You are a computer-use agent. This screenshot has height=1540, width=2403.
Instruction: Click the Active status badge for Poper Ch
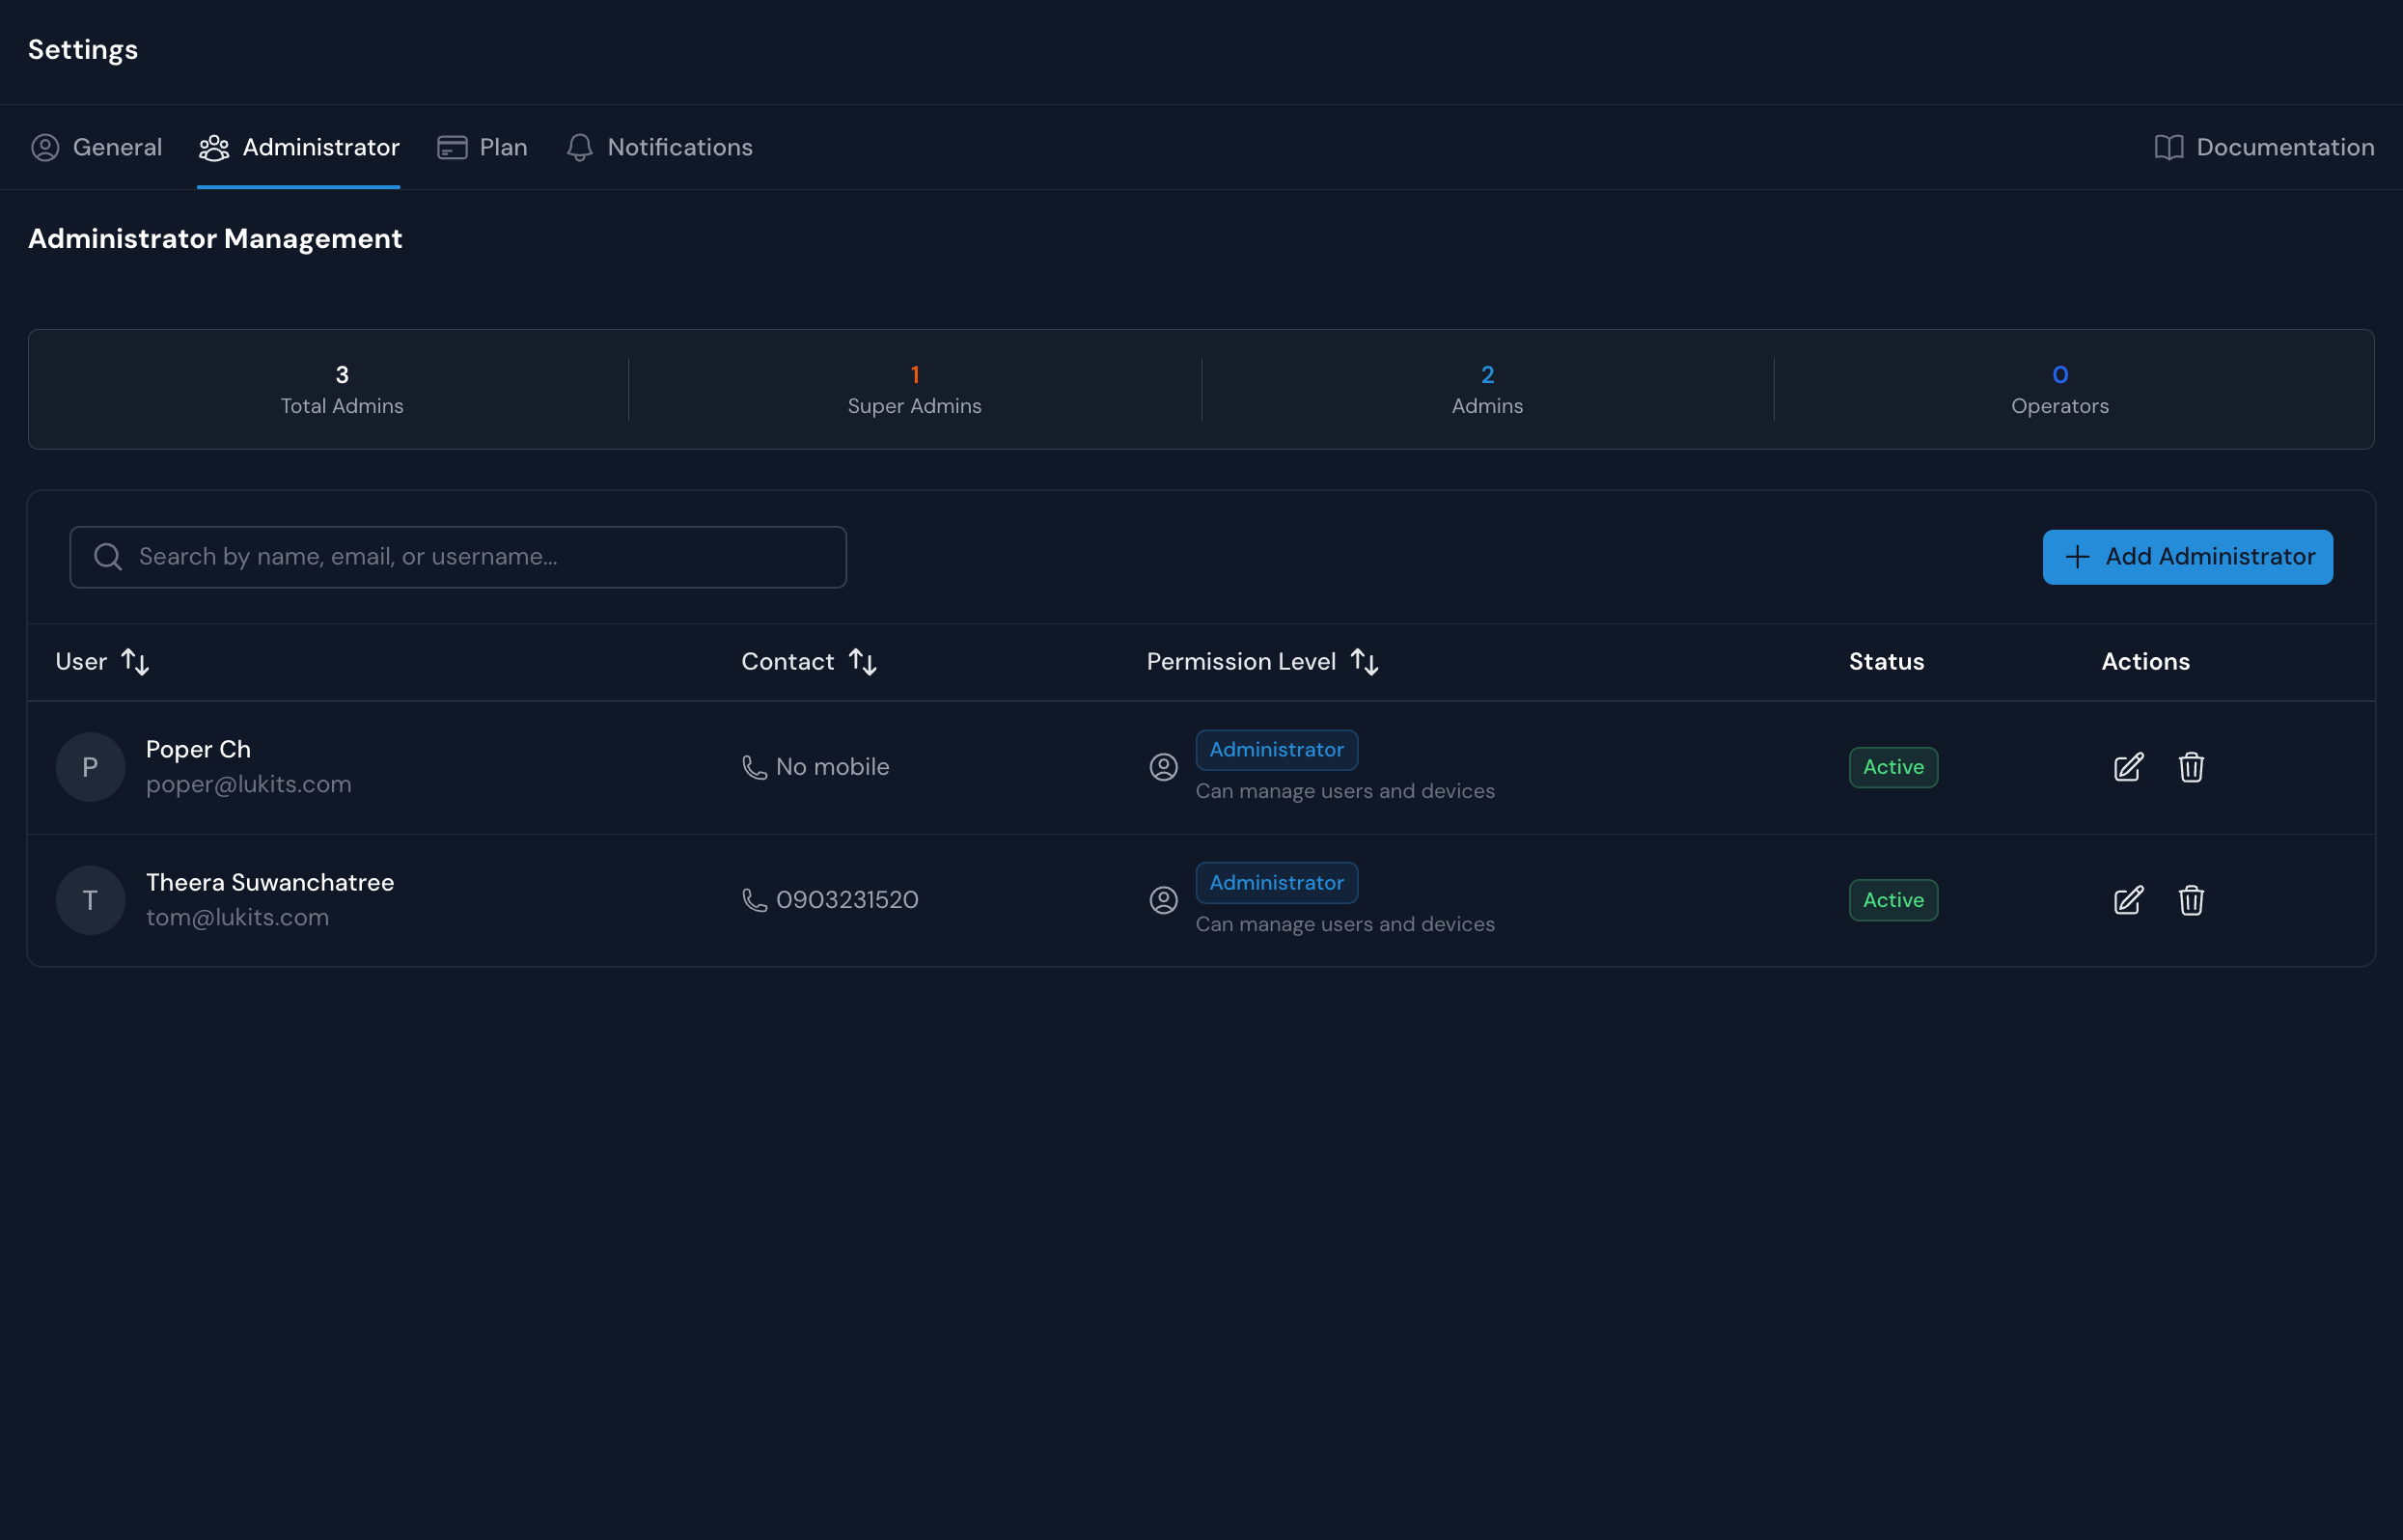[1893, 767]
